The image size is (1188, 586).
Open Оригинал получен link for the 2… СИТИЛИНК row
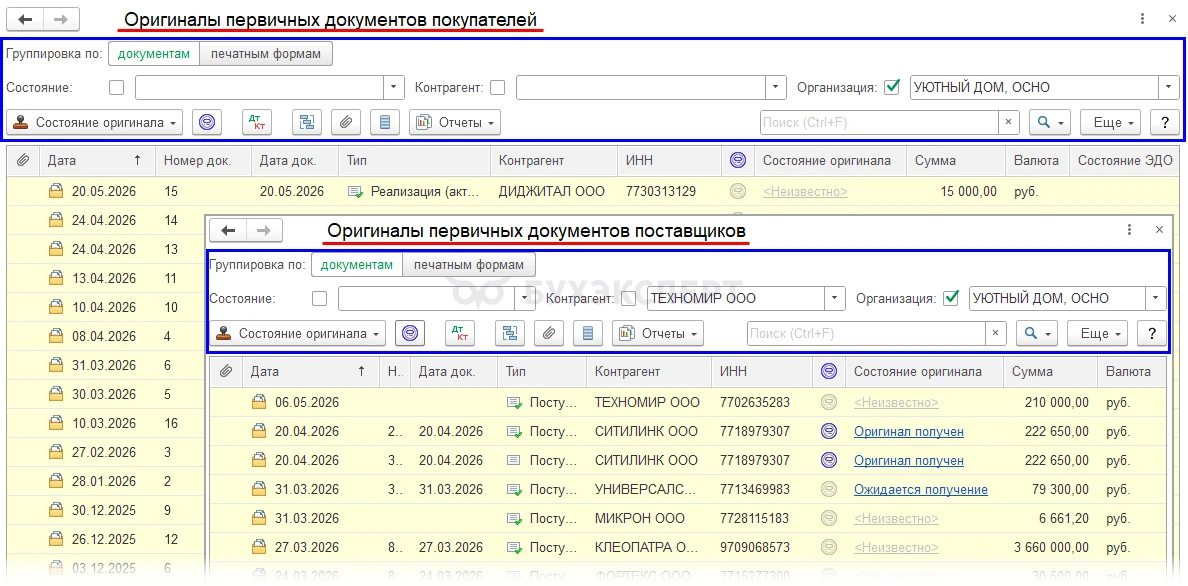point(908,431)
